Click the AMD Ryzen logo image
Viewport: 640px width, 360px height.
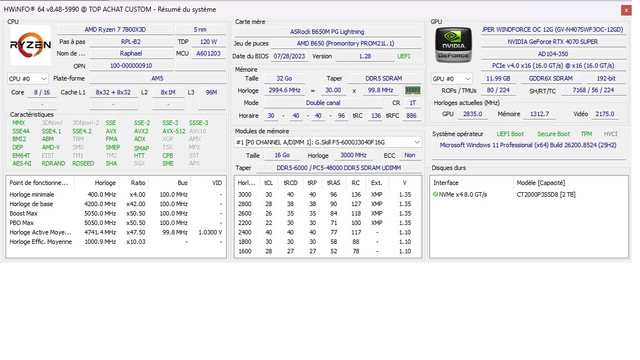click(30, 45)
